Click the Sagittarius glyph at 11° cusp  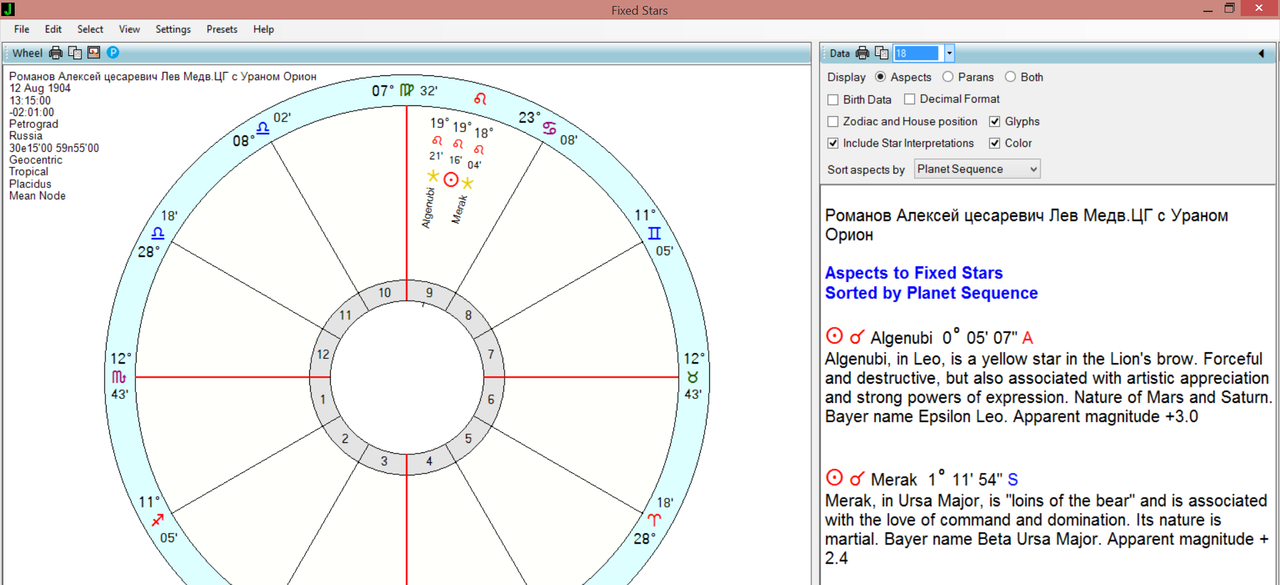point(157,521)
